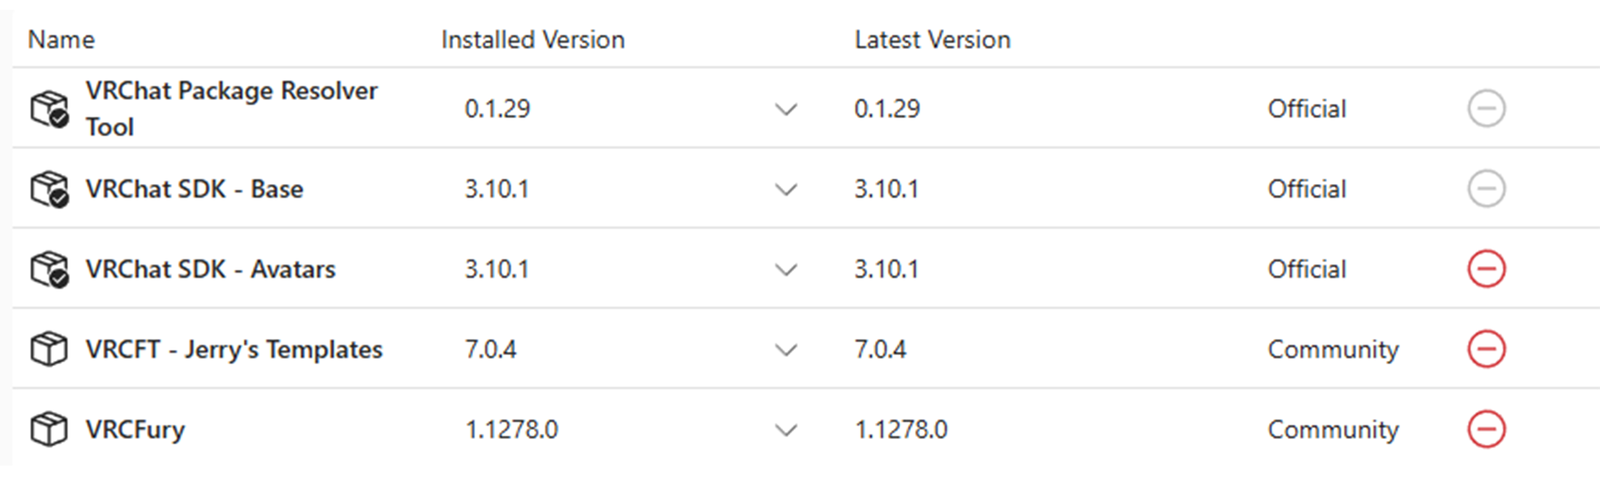Click the VRChat SDK - Base package icon
Image resolution: width=1600 pixels, height=480 pixels.
48,189
